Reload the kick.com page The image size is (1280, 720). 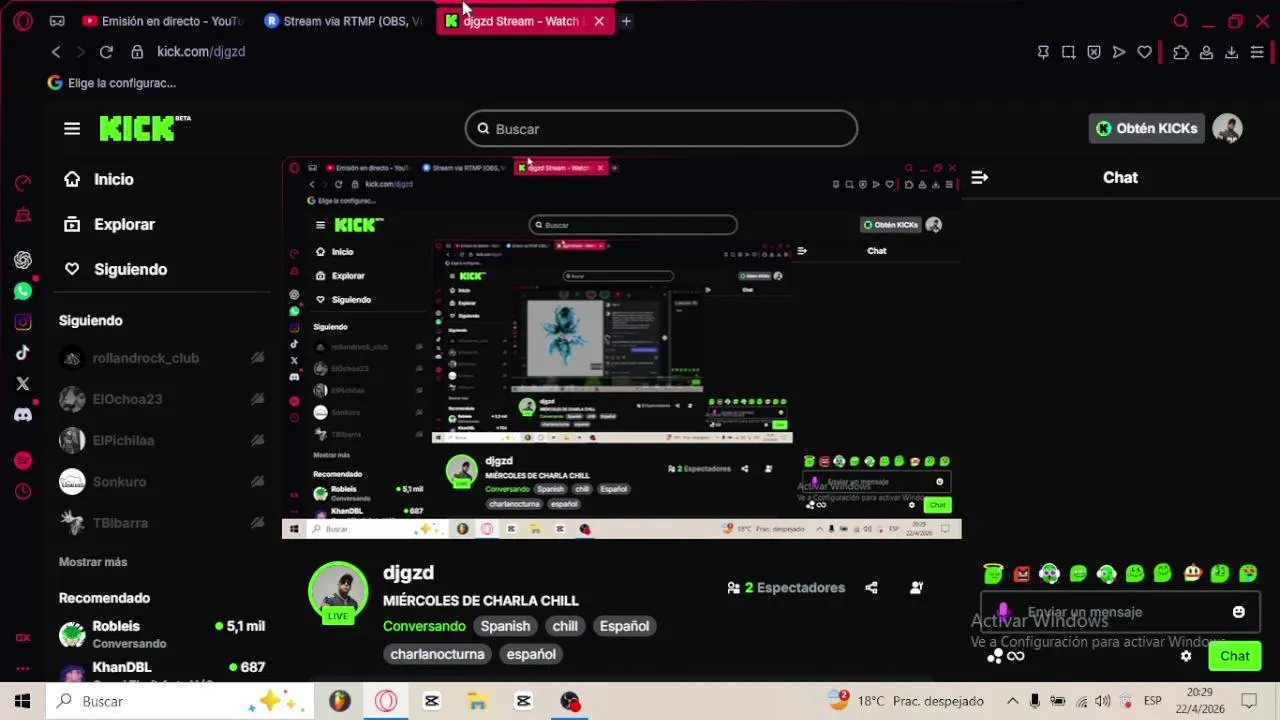tap(106, 52)
